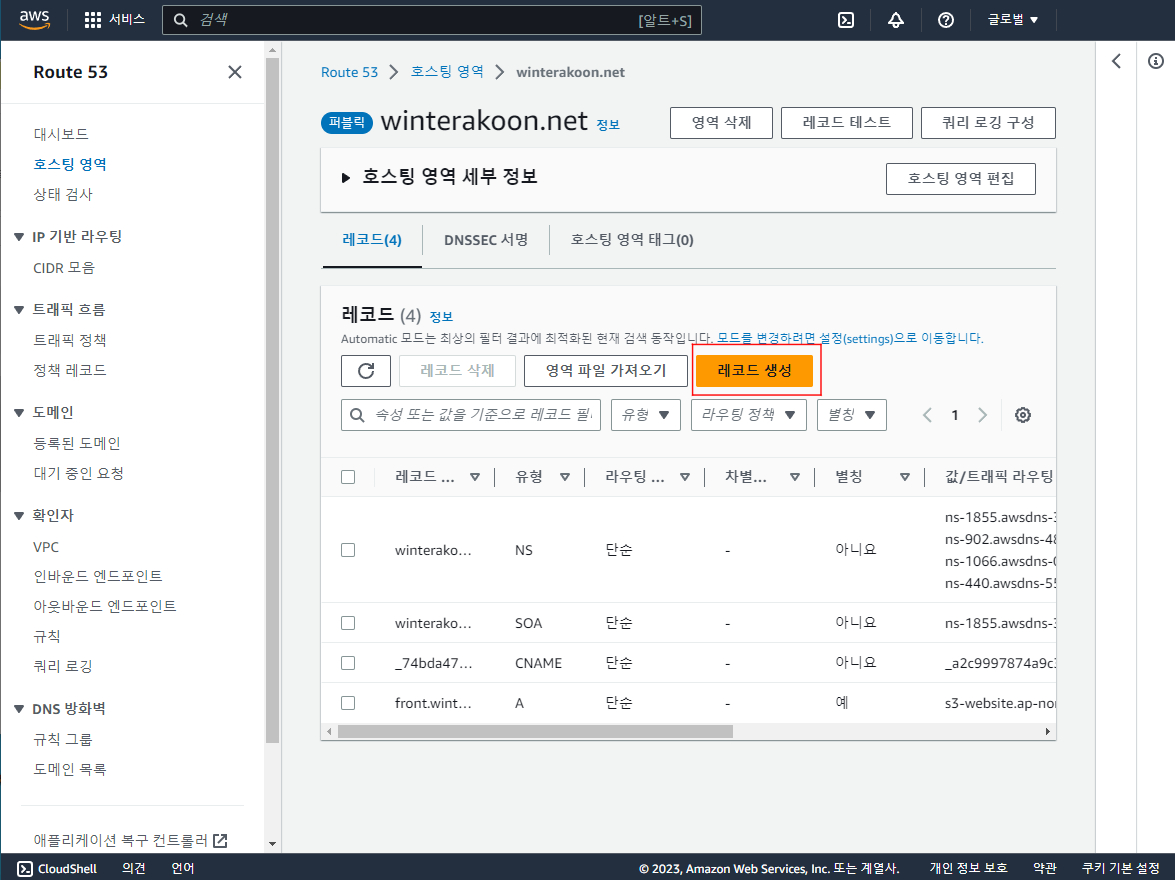Collapse IP 기반 라우팅 nav section
The image size is (1175, 880).
pos(19,237)
